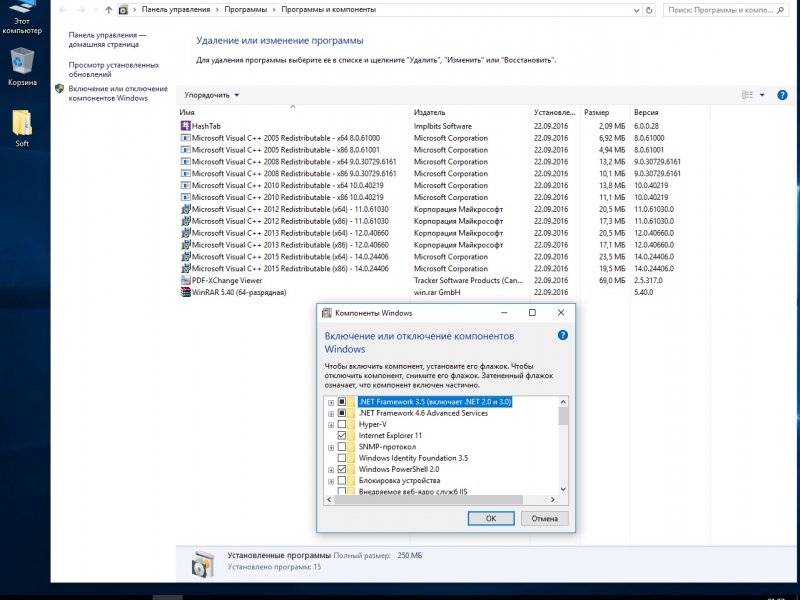Select the Internet Explorer 11 label in the list
The width and height of the screenshot is (800, 600).
(390, 436)
